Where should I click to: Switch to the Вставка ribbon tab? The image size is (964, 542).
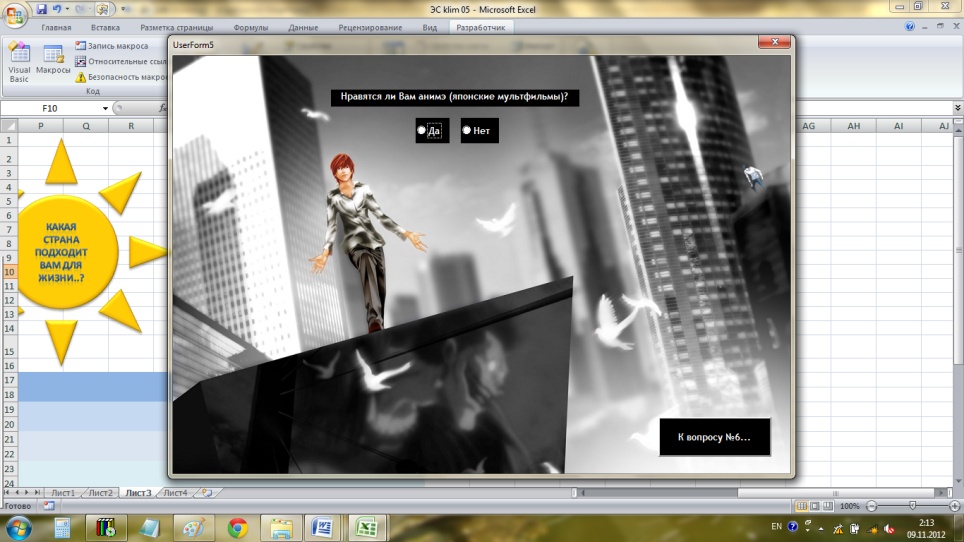coord(105,28)
